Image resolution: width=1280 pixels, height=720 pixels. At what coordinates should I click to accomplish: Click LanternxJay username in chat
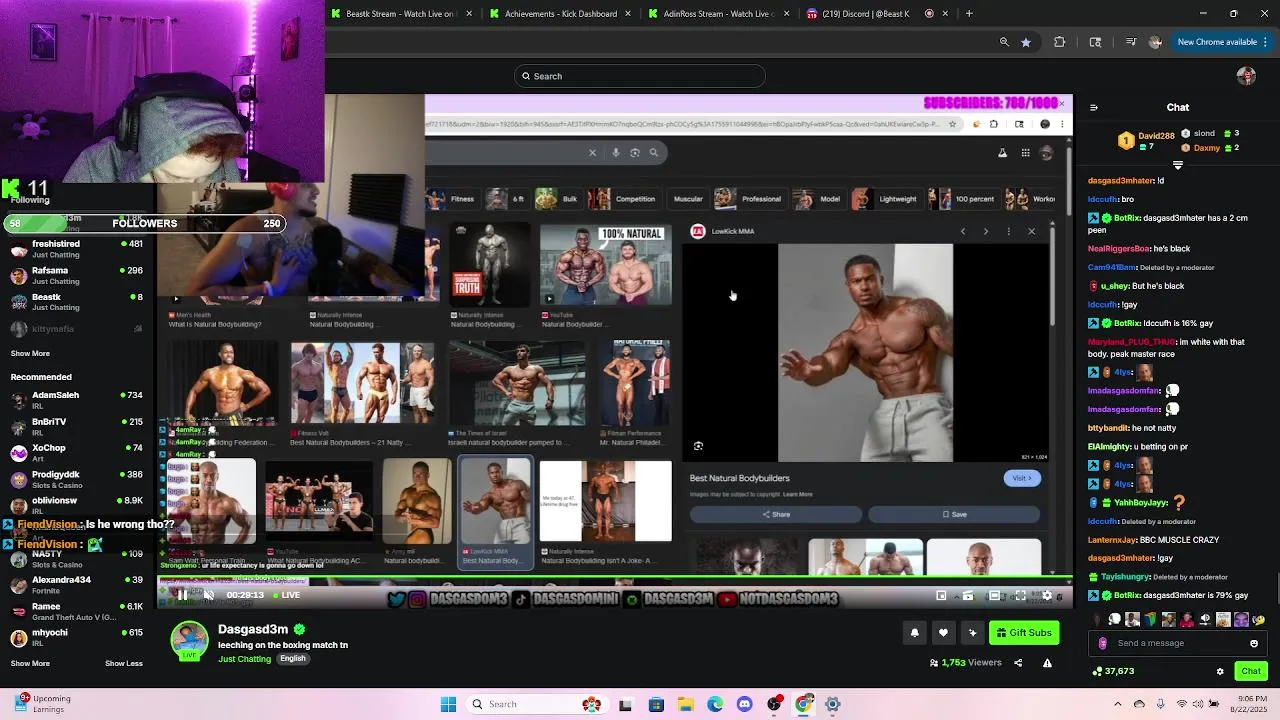pos(1112,540)
